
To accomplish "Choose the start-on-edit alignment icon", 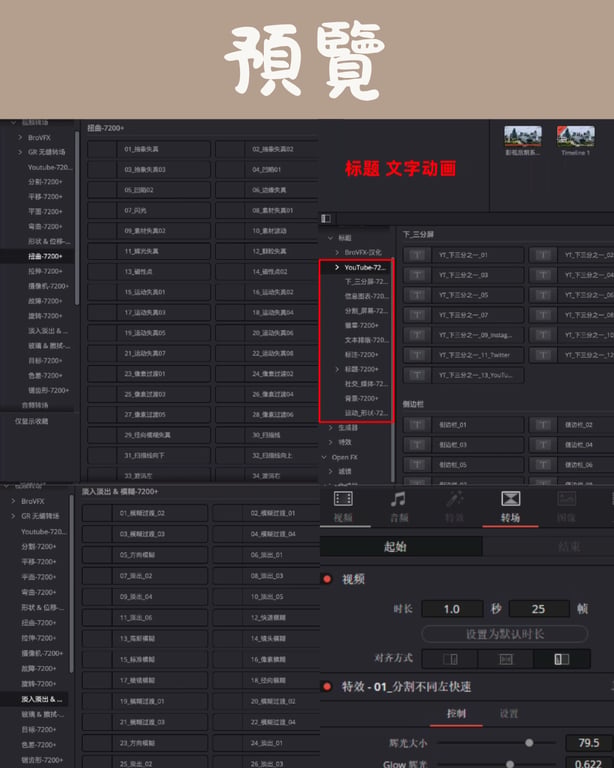I will tap(562, 659).
